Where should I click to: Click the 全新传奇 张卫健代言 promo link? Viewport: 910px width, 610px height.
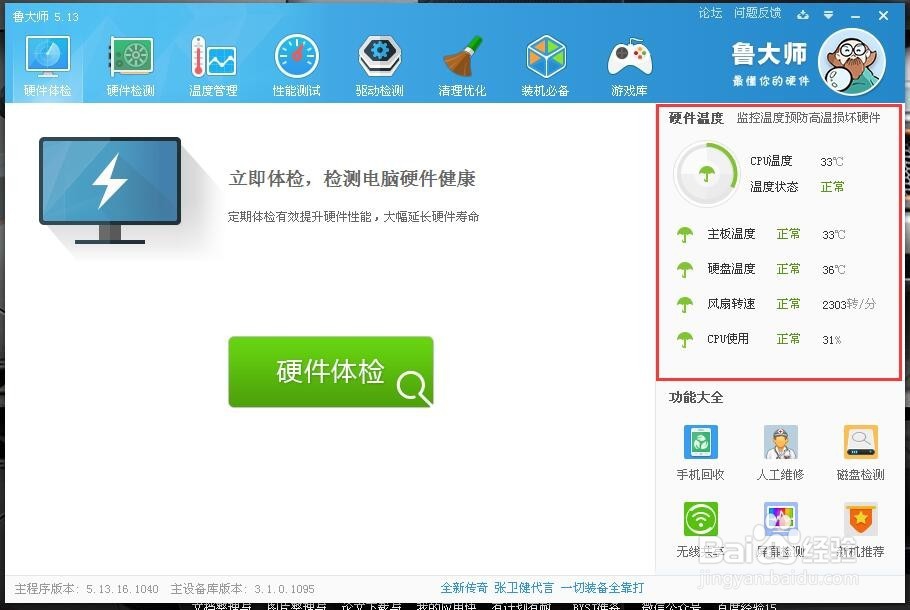(542, 588)
